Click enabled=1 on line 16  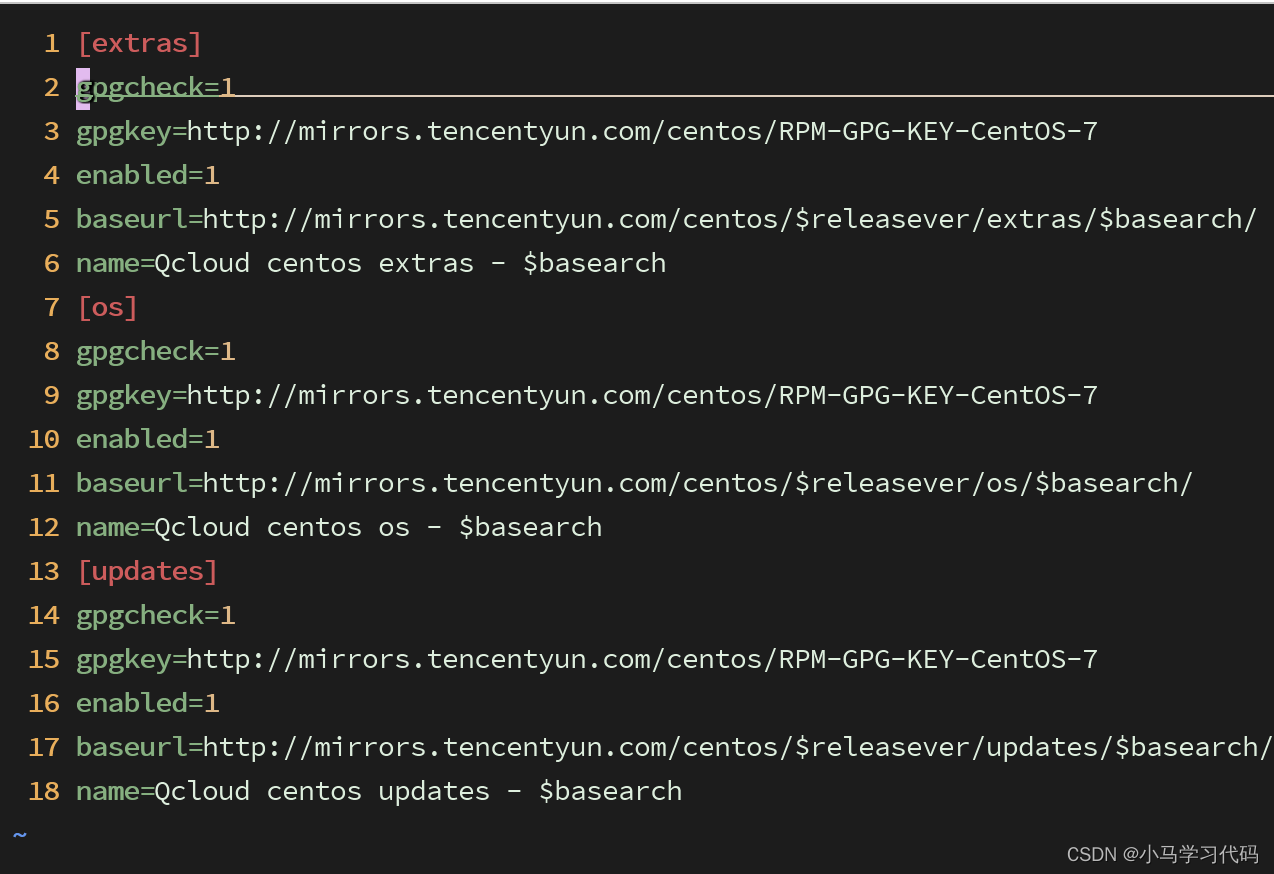[148, 703]
